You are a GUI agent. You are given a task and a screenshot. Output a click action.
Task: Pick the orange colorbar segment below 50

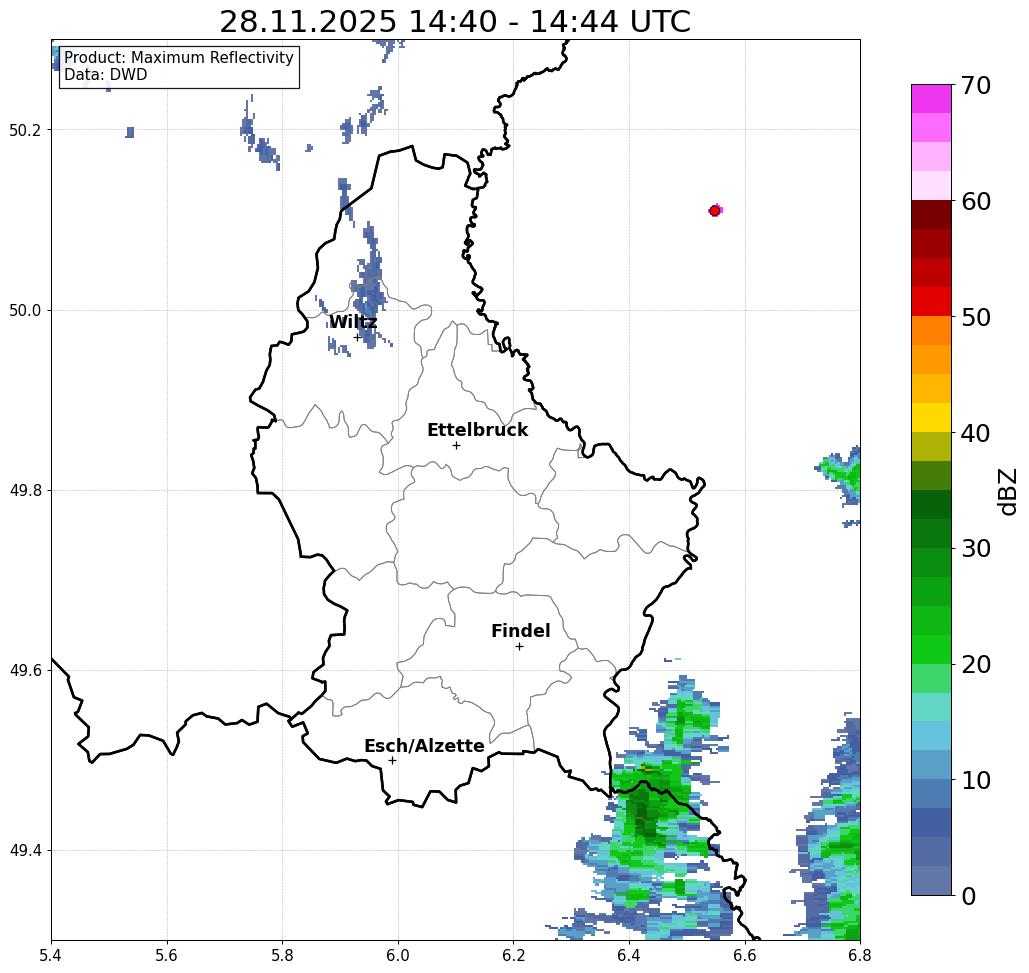(x=931, y=331)
